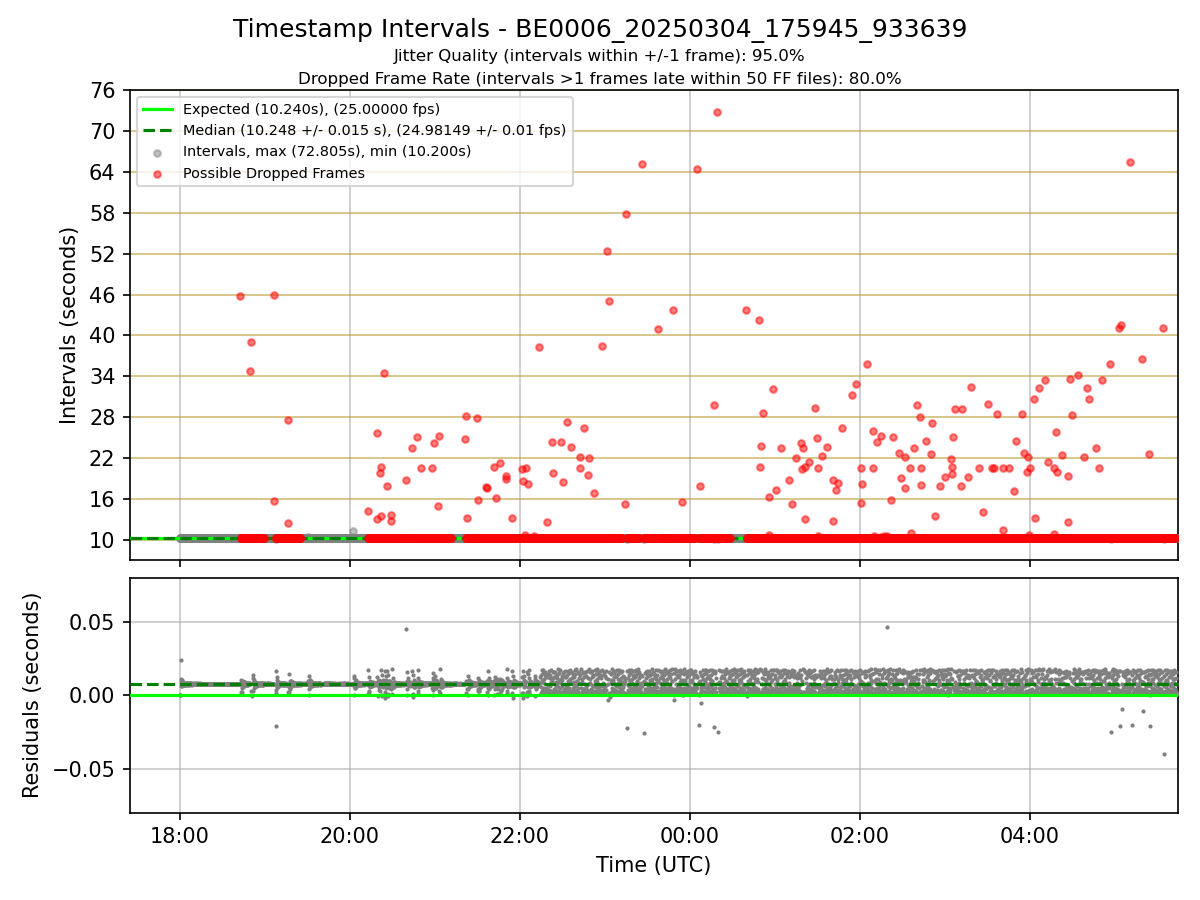
Task: Click the "20:00" time tick label
Action: click(350, 835)
